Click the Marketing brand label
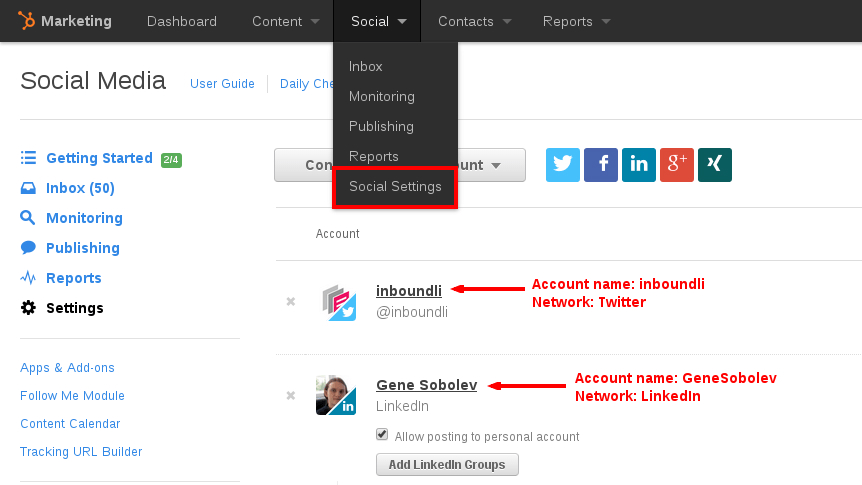 pos(76,21)
